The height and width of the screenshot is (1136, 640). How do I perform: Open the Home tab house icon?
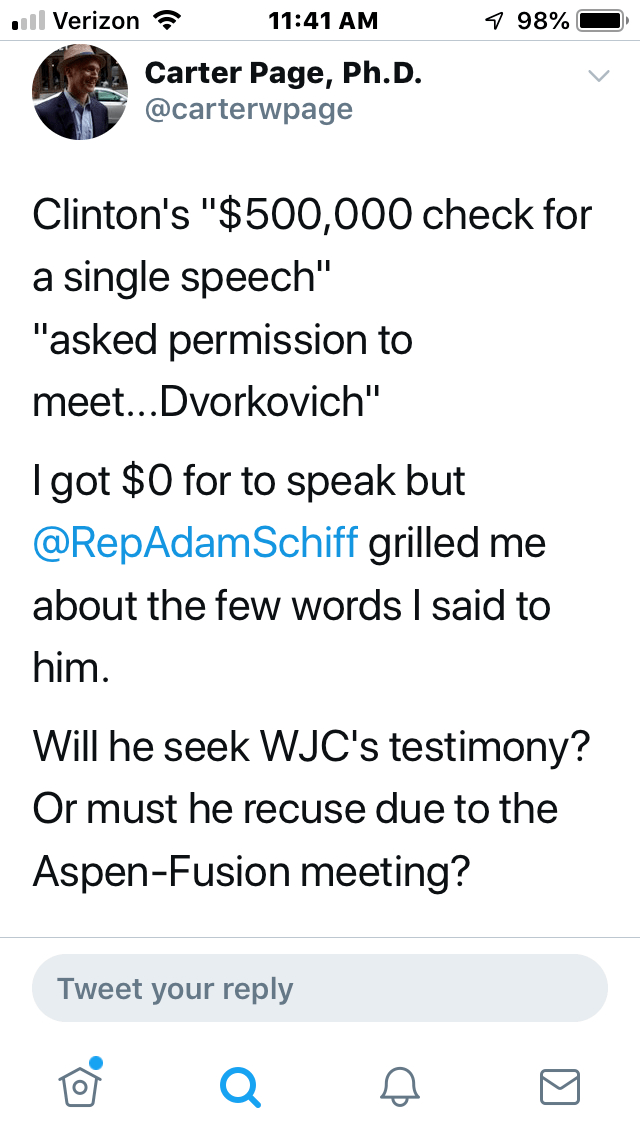click(79, 1083)
